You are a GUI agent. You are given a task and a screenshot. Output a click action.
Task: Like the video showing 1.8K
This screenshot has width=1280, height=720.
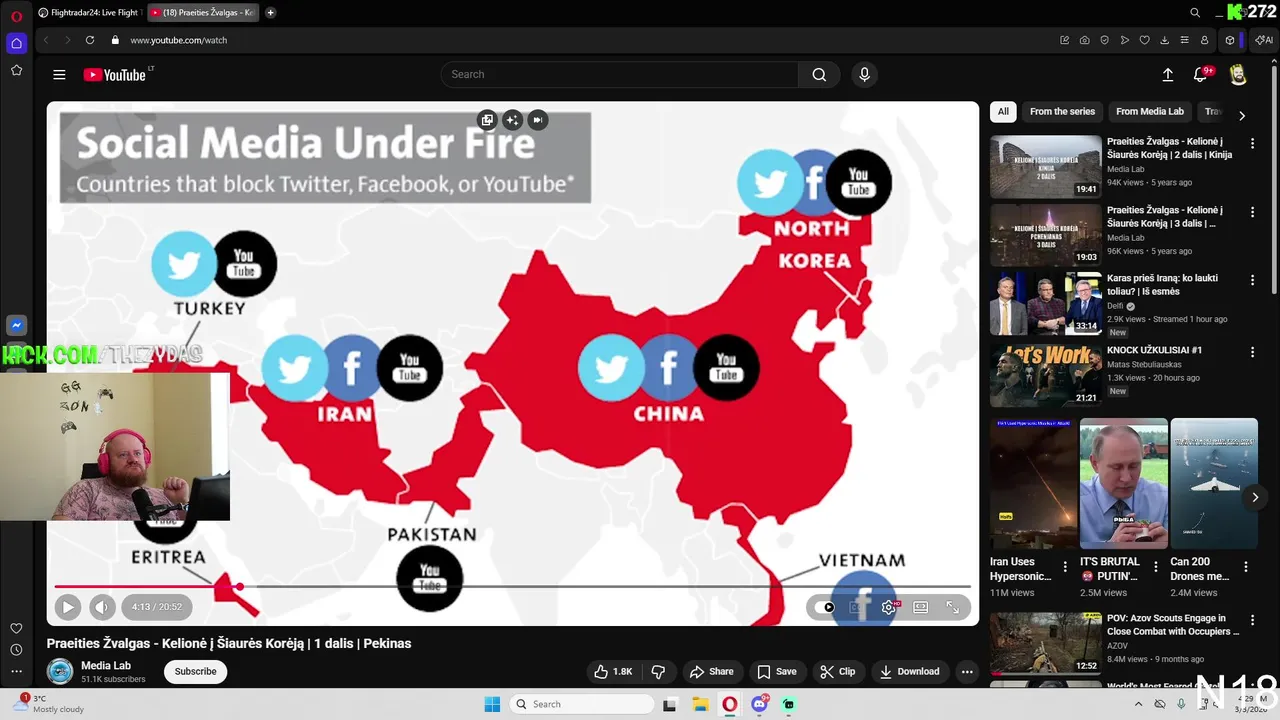(613, 671)
